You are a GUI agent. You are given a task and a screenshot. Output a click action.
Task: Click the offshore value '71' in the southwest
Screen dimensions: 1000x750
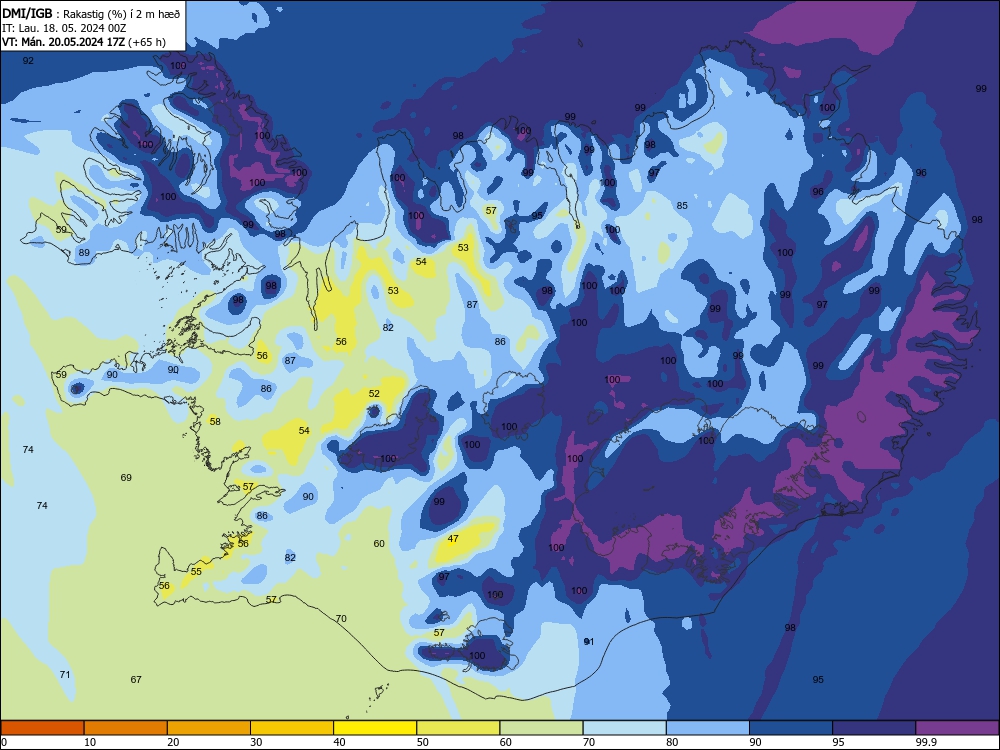pos(65,675)
